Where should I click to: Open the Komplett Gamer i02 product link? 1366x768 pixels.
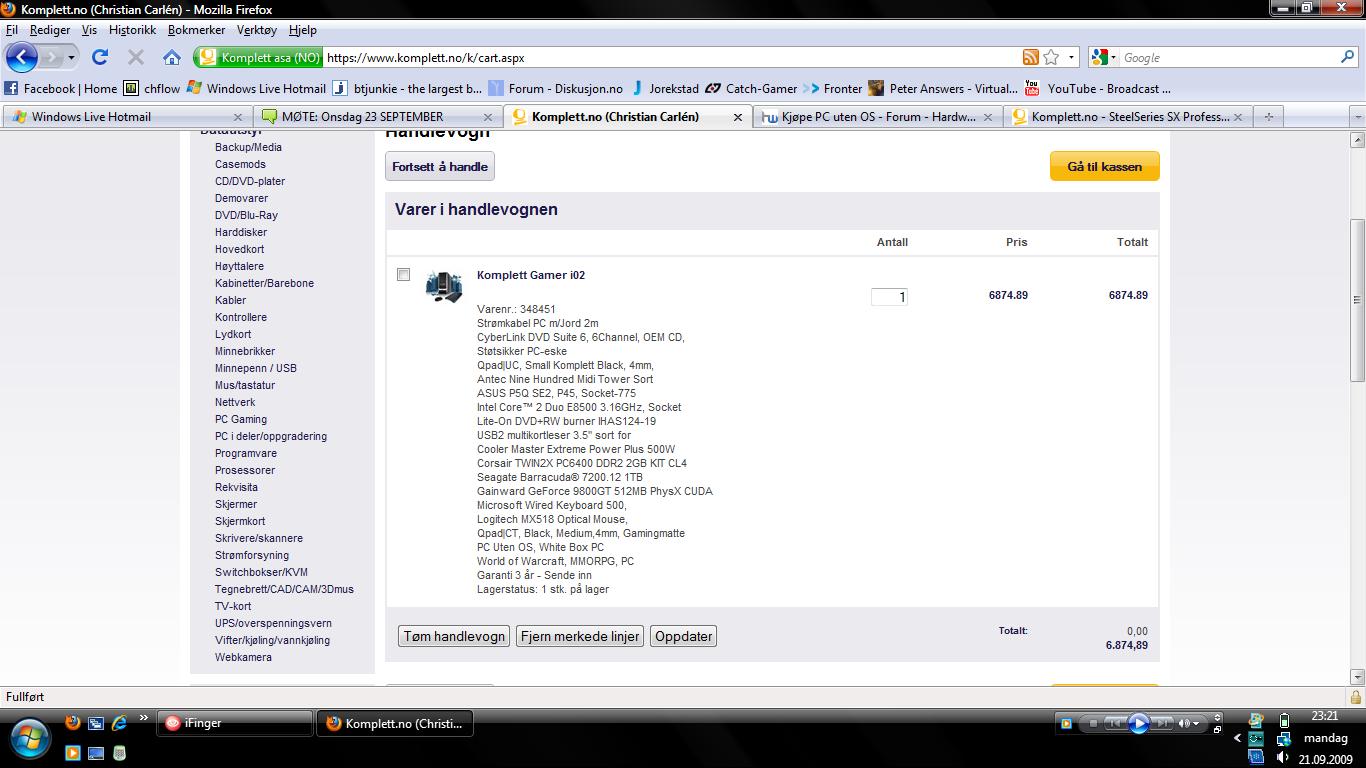(x=531, y=275)
